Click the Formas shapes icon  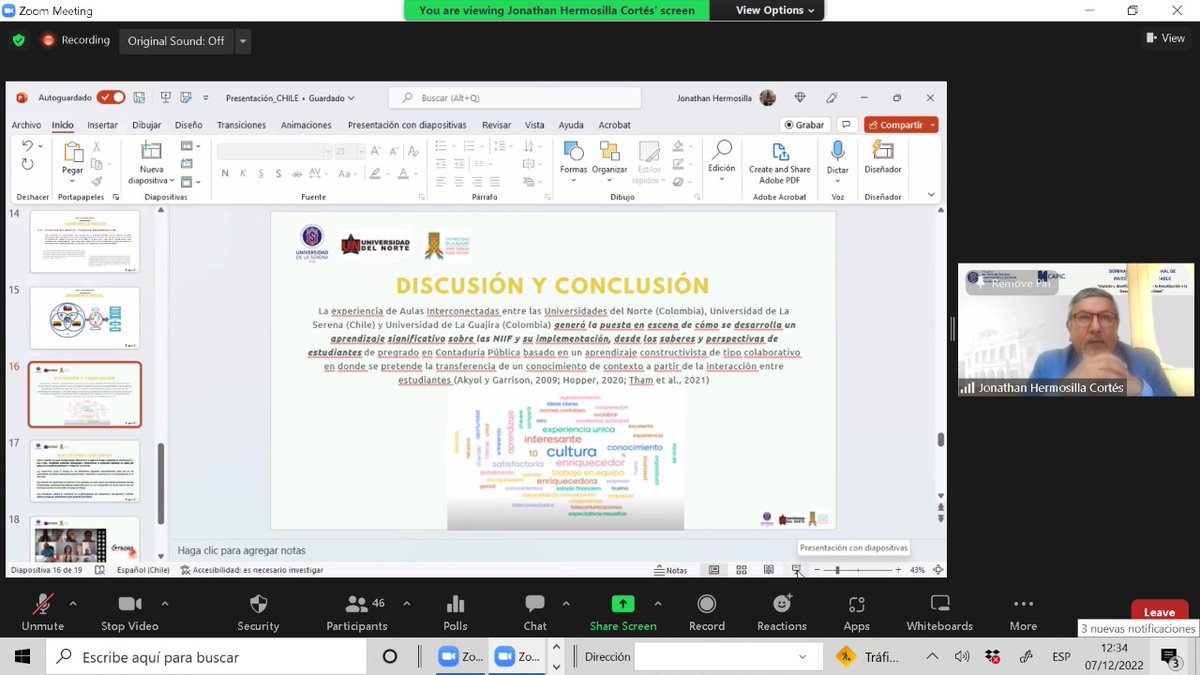[573, 151]
